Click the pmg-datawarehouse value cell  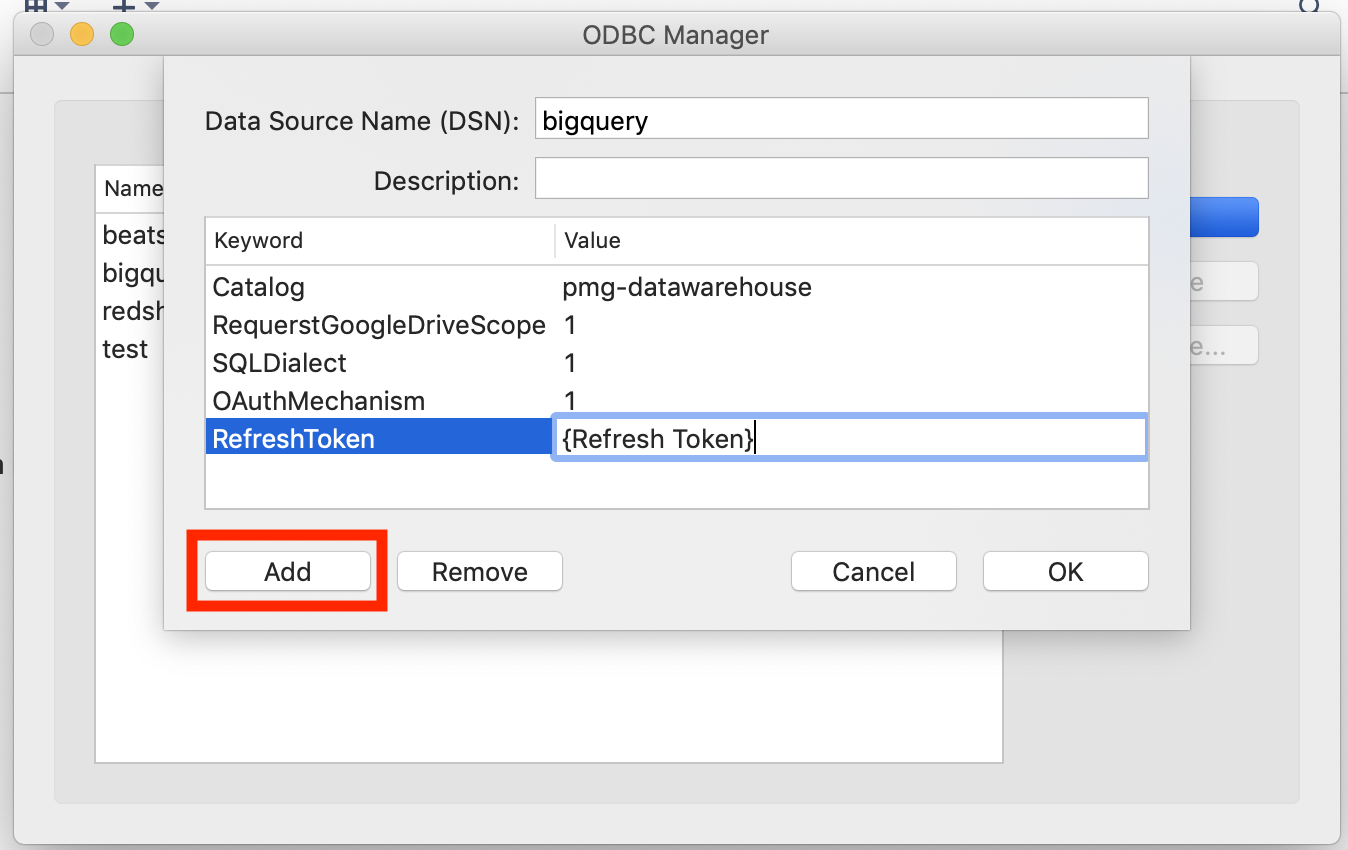click(687, 288)
